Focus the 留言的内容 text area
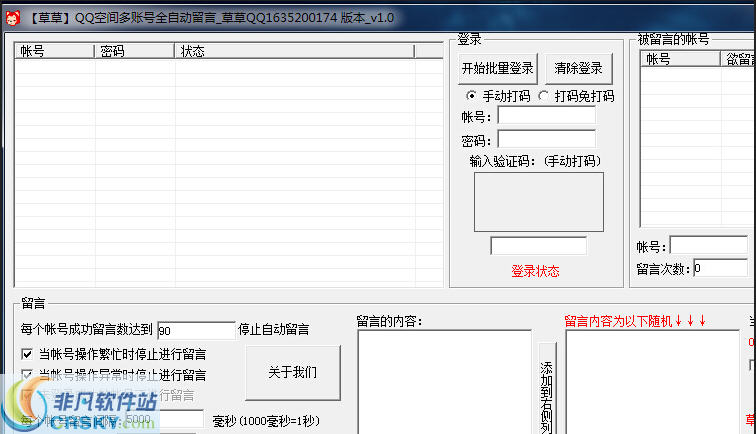 [x=445, y=382]
